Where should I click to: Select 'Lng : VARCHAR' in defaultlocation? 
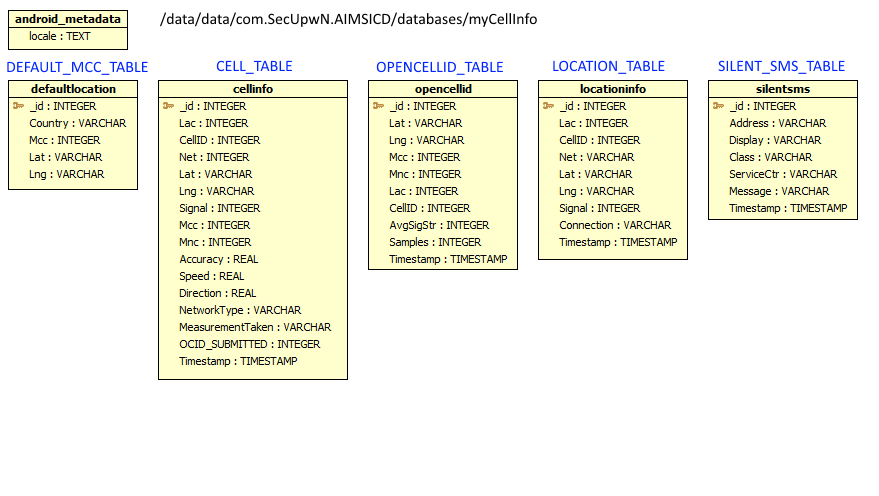[x=66, y=174]
